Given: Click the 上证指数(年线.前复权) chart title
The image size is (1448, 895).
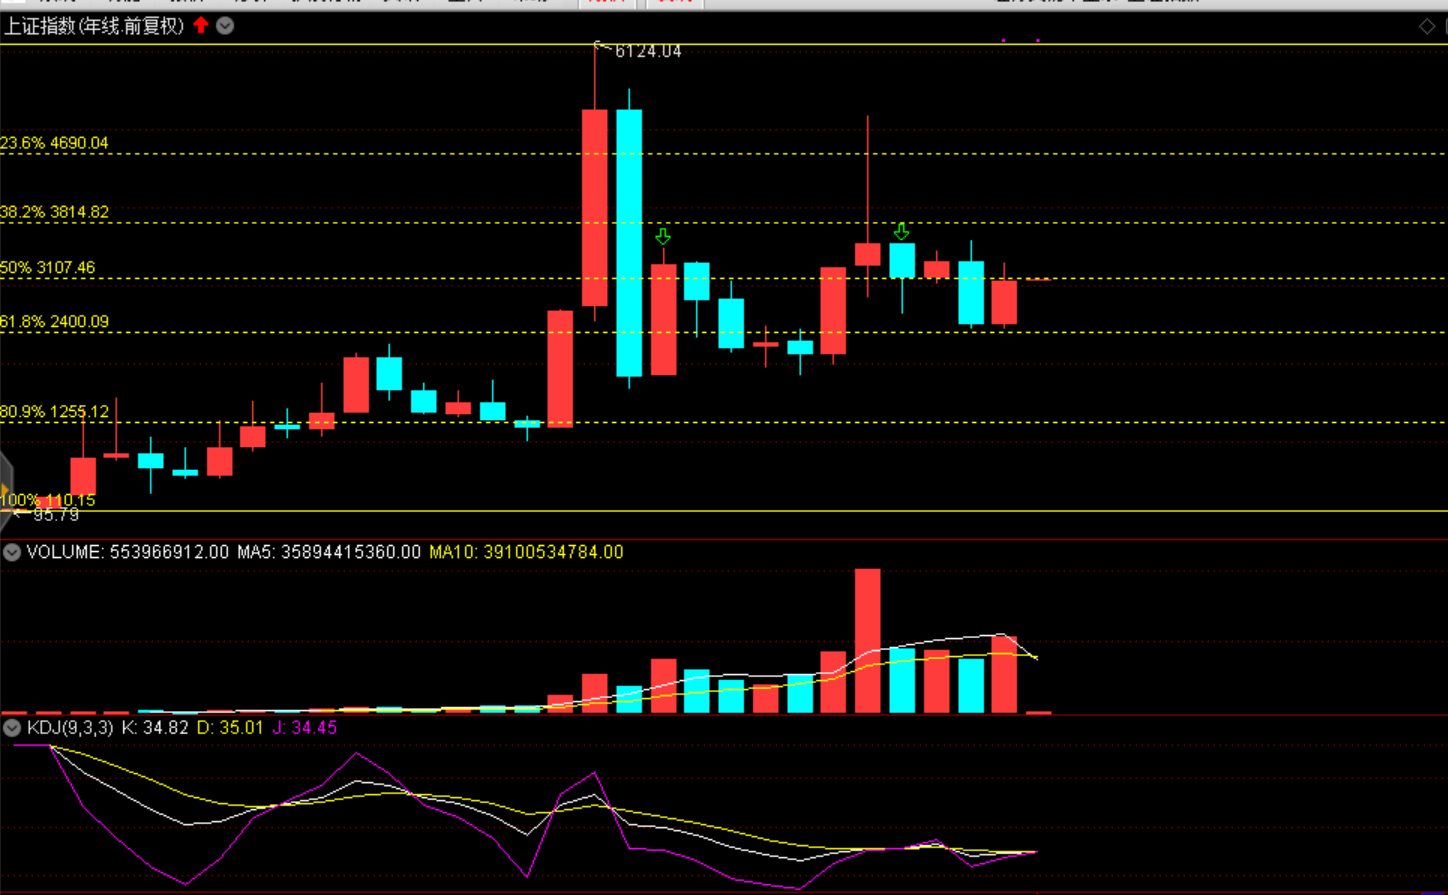Looking at the screenshot, I should tap(94, 26).
